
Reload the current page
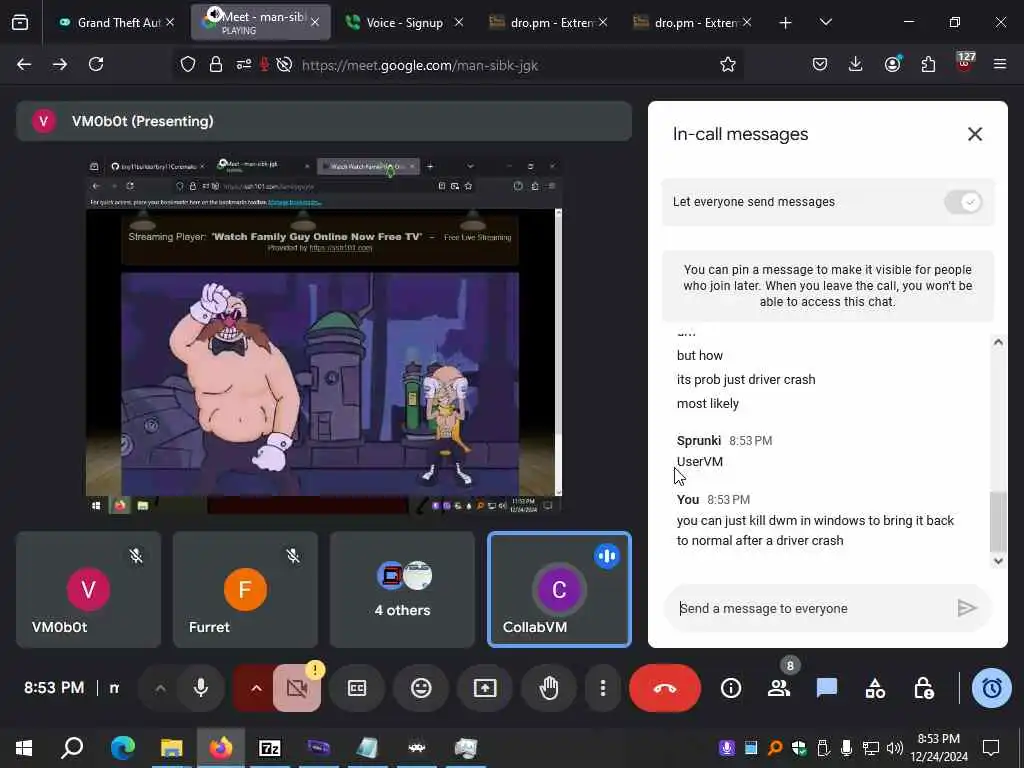(96, 64)
